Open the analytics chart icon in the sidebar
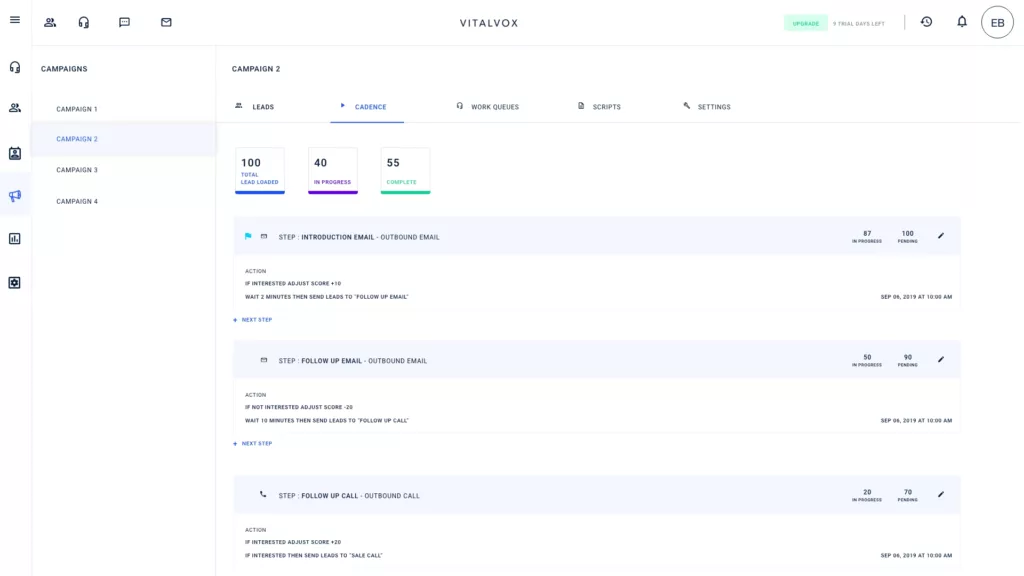 [15, 240]
